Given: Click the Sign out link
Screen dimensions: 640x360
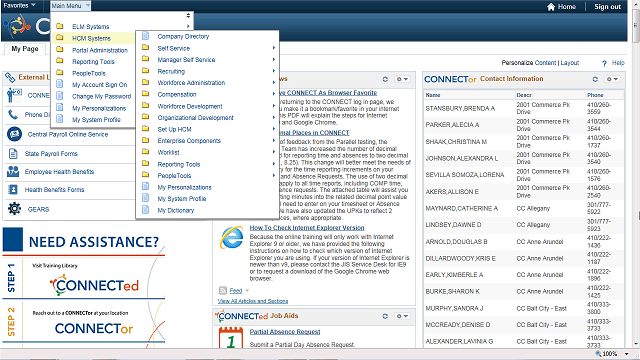Looking at the screenshot, I should coord(607,7).
